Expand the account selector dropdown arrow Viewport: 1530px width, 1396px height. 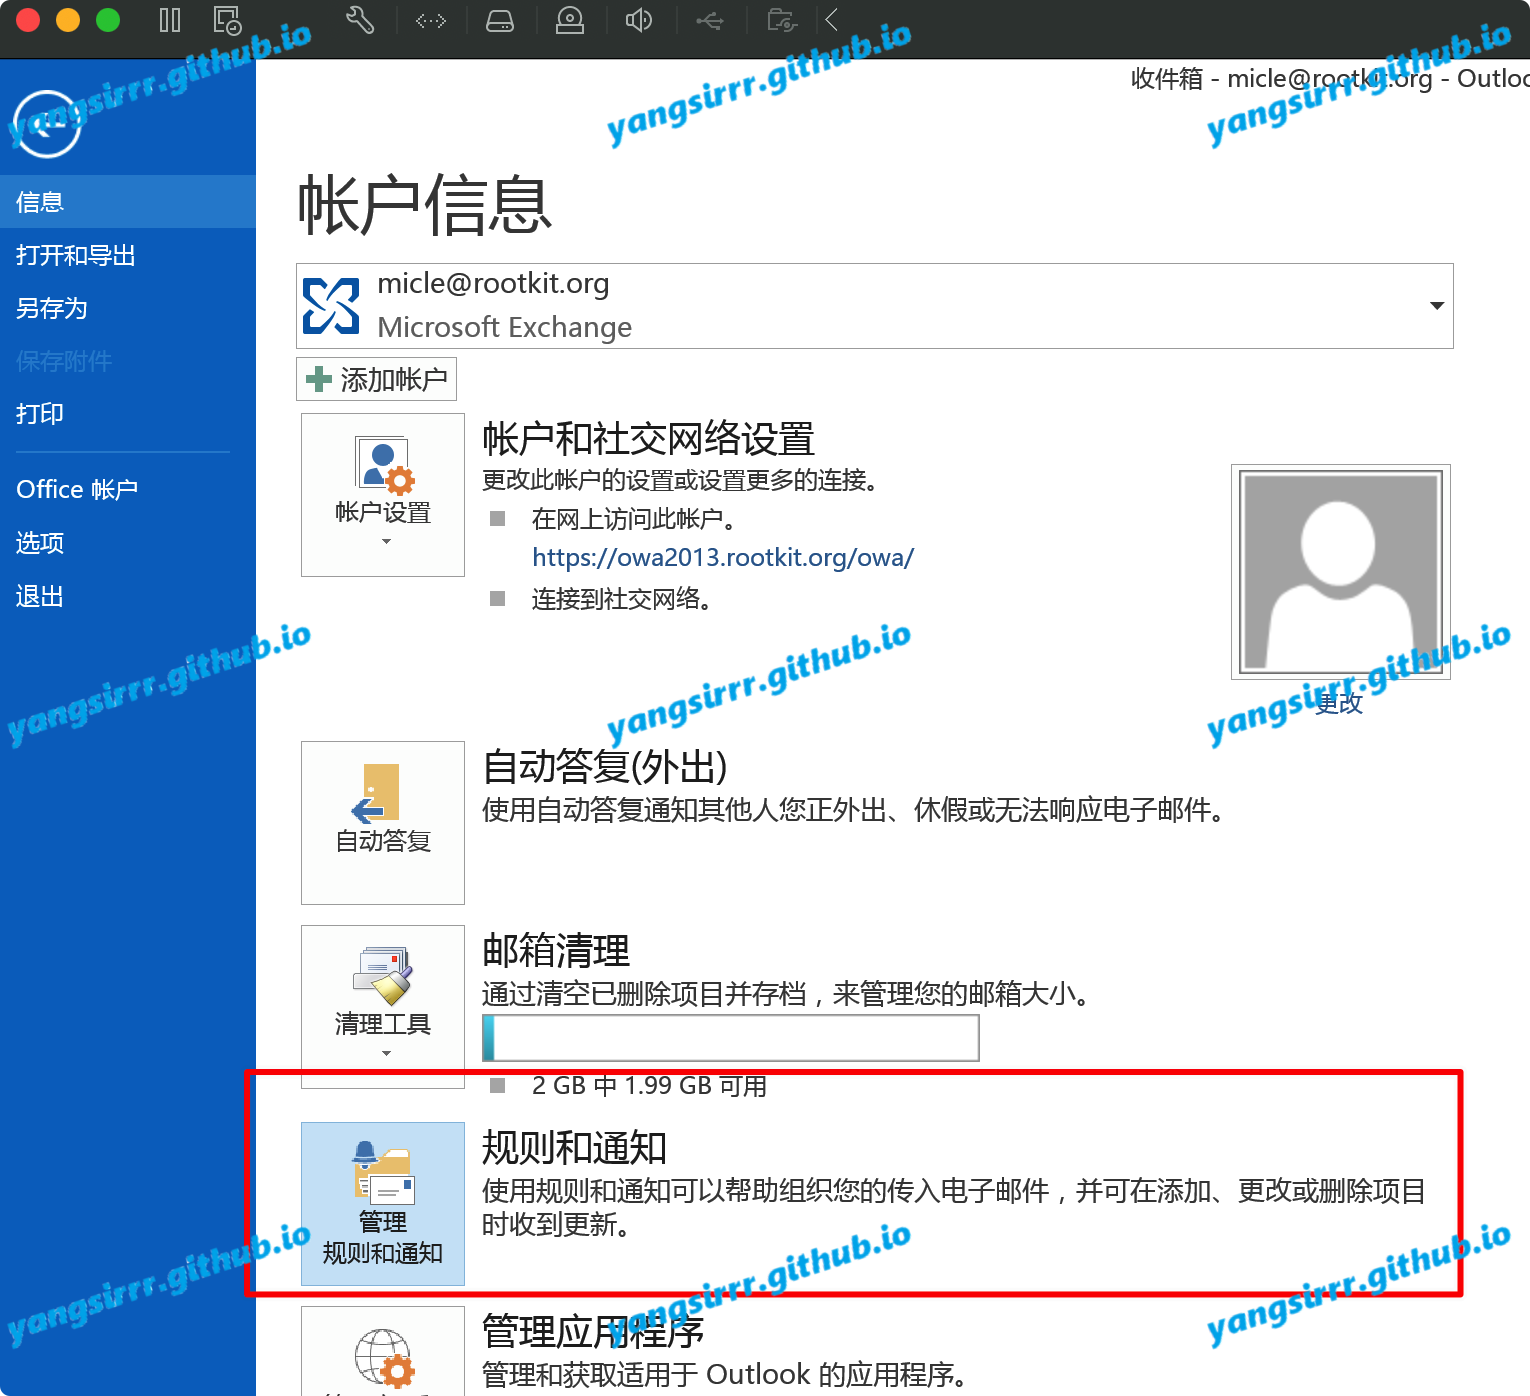[x=1437, y=306]
